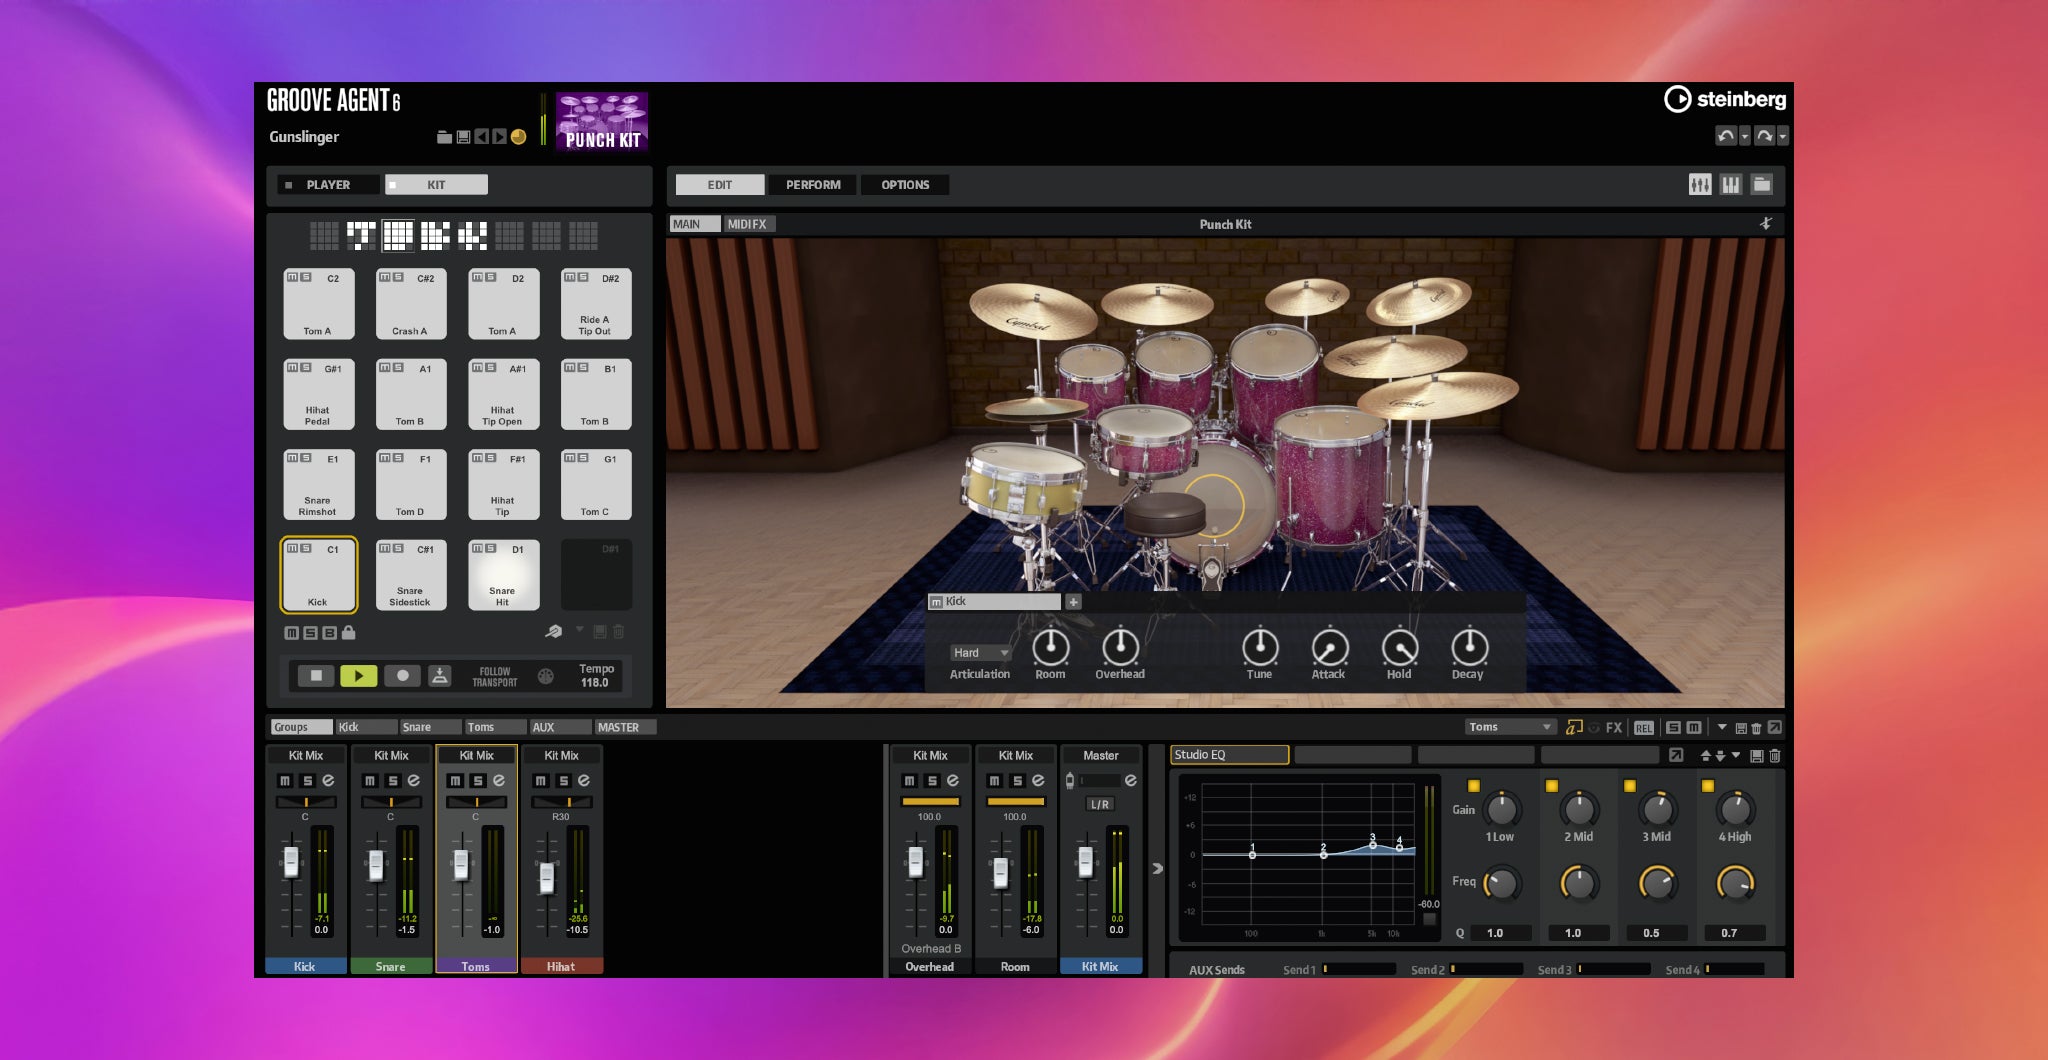This screenshot has height=1060, width=2048.
Task: Click the record button in the transport
Action: (x=403, y=676)
